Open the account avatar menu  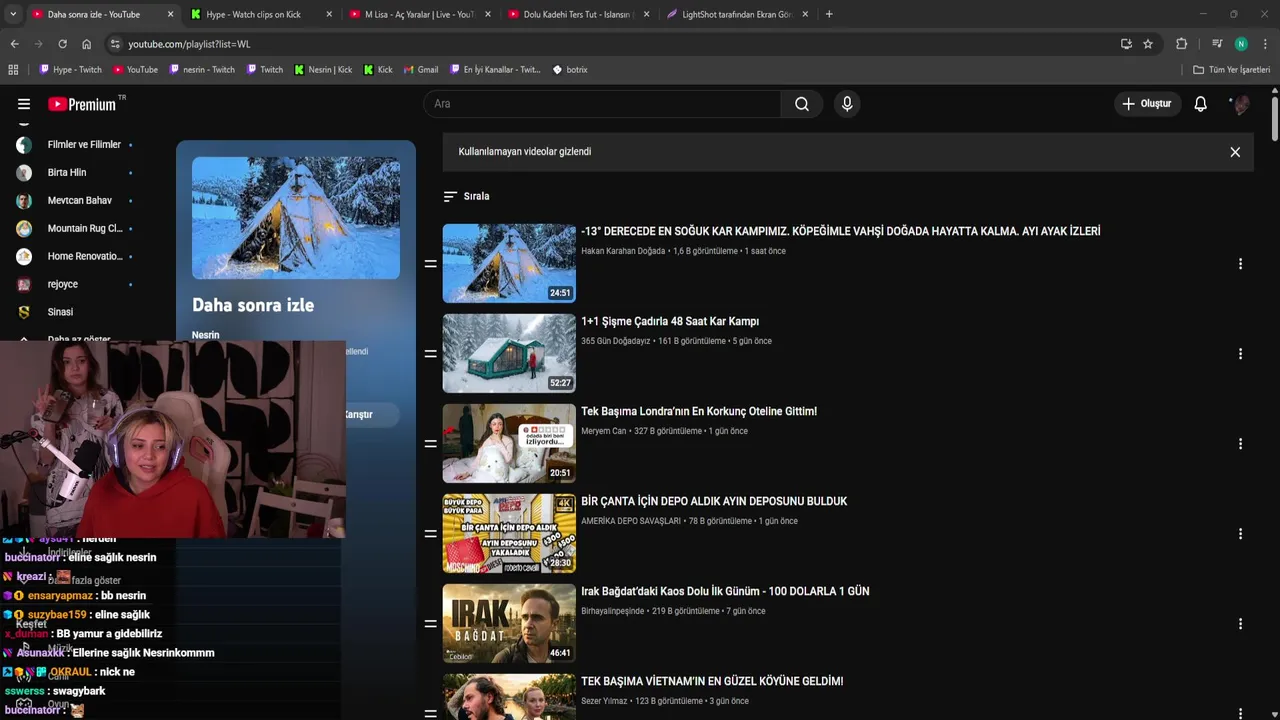tap(1240, 104)
